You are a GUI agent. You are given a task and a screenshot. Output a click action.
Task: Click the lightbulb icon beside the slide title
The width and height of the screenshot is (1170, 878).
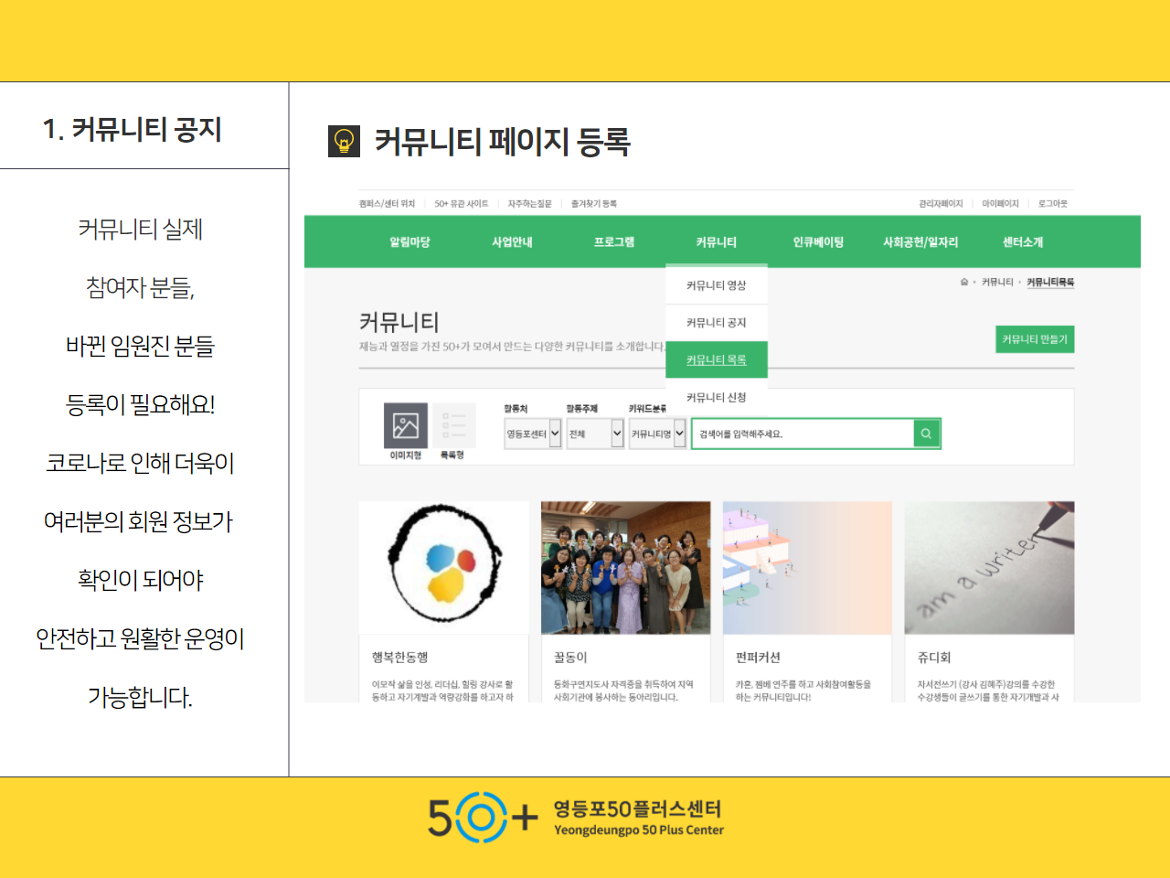coord(344,142)
